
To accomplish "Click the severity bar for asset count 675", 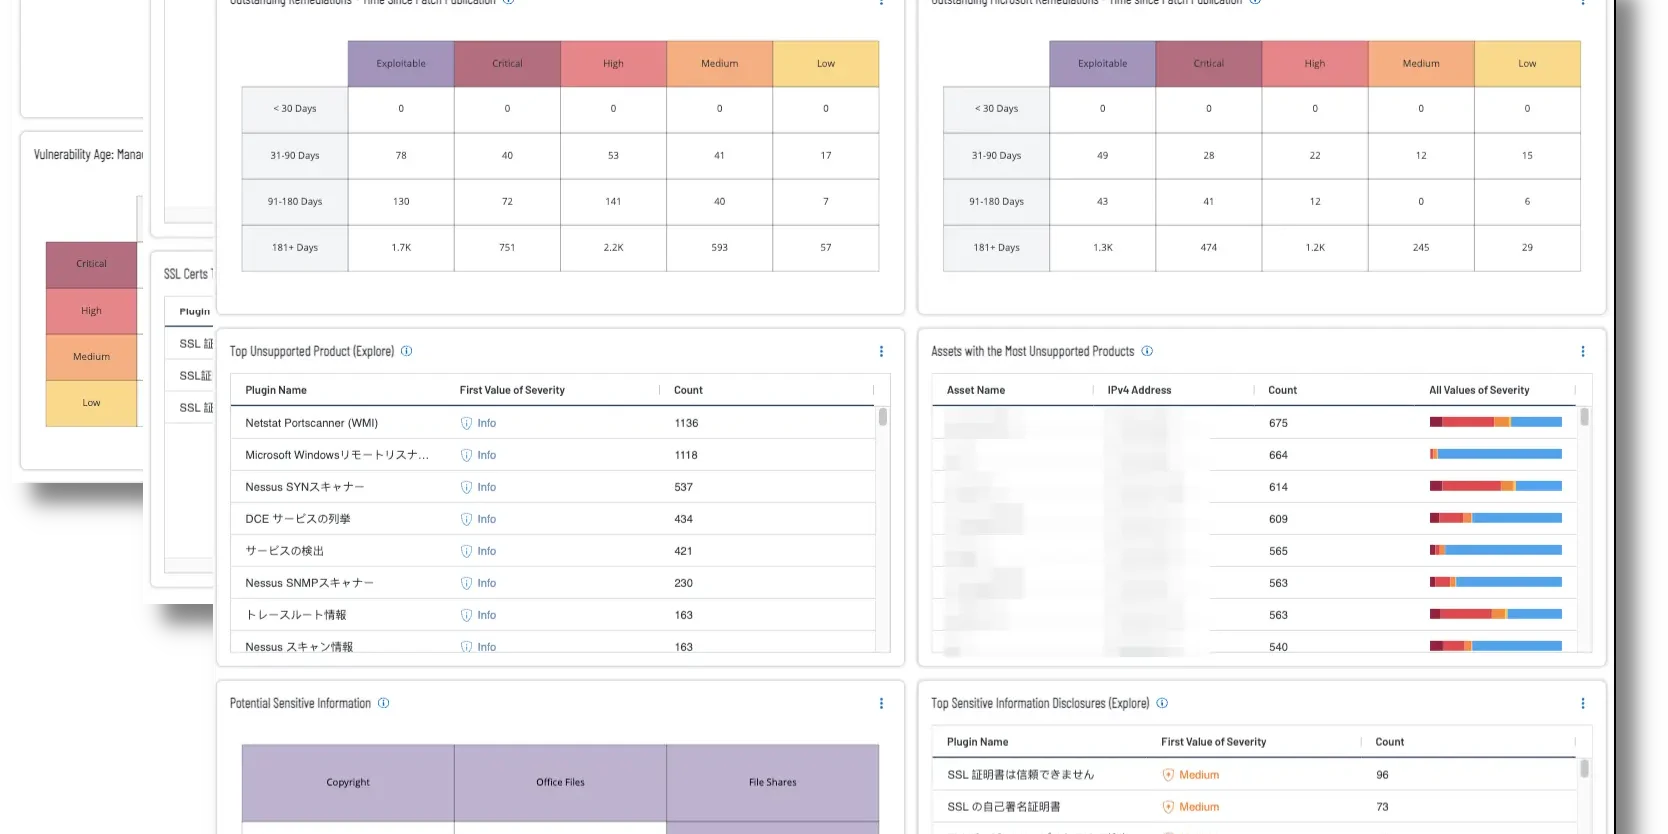I will 1495,422.
